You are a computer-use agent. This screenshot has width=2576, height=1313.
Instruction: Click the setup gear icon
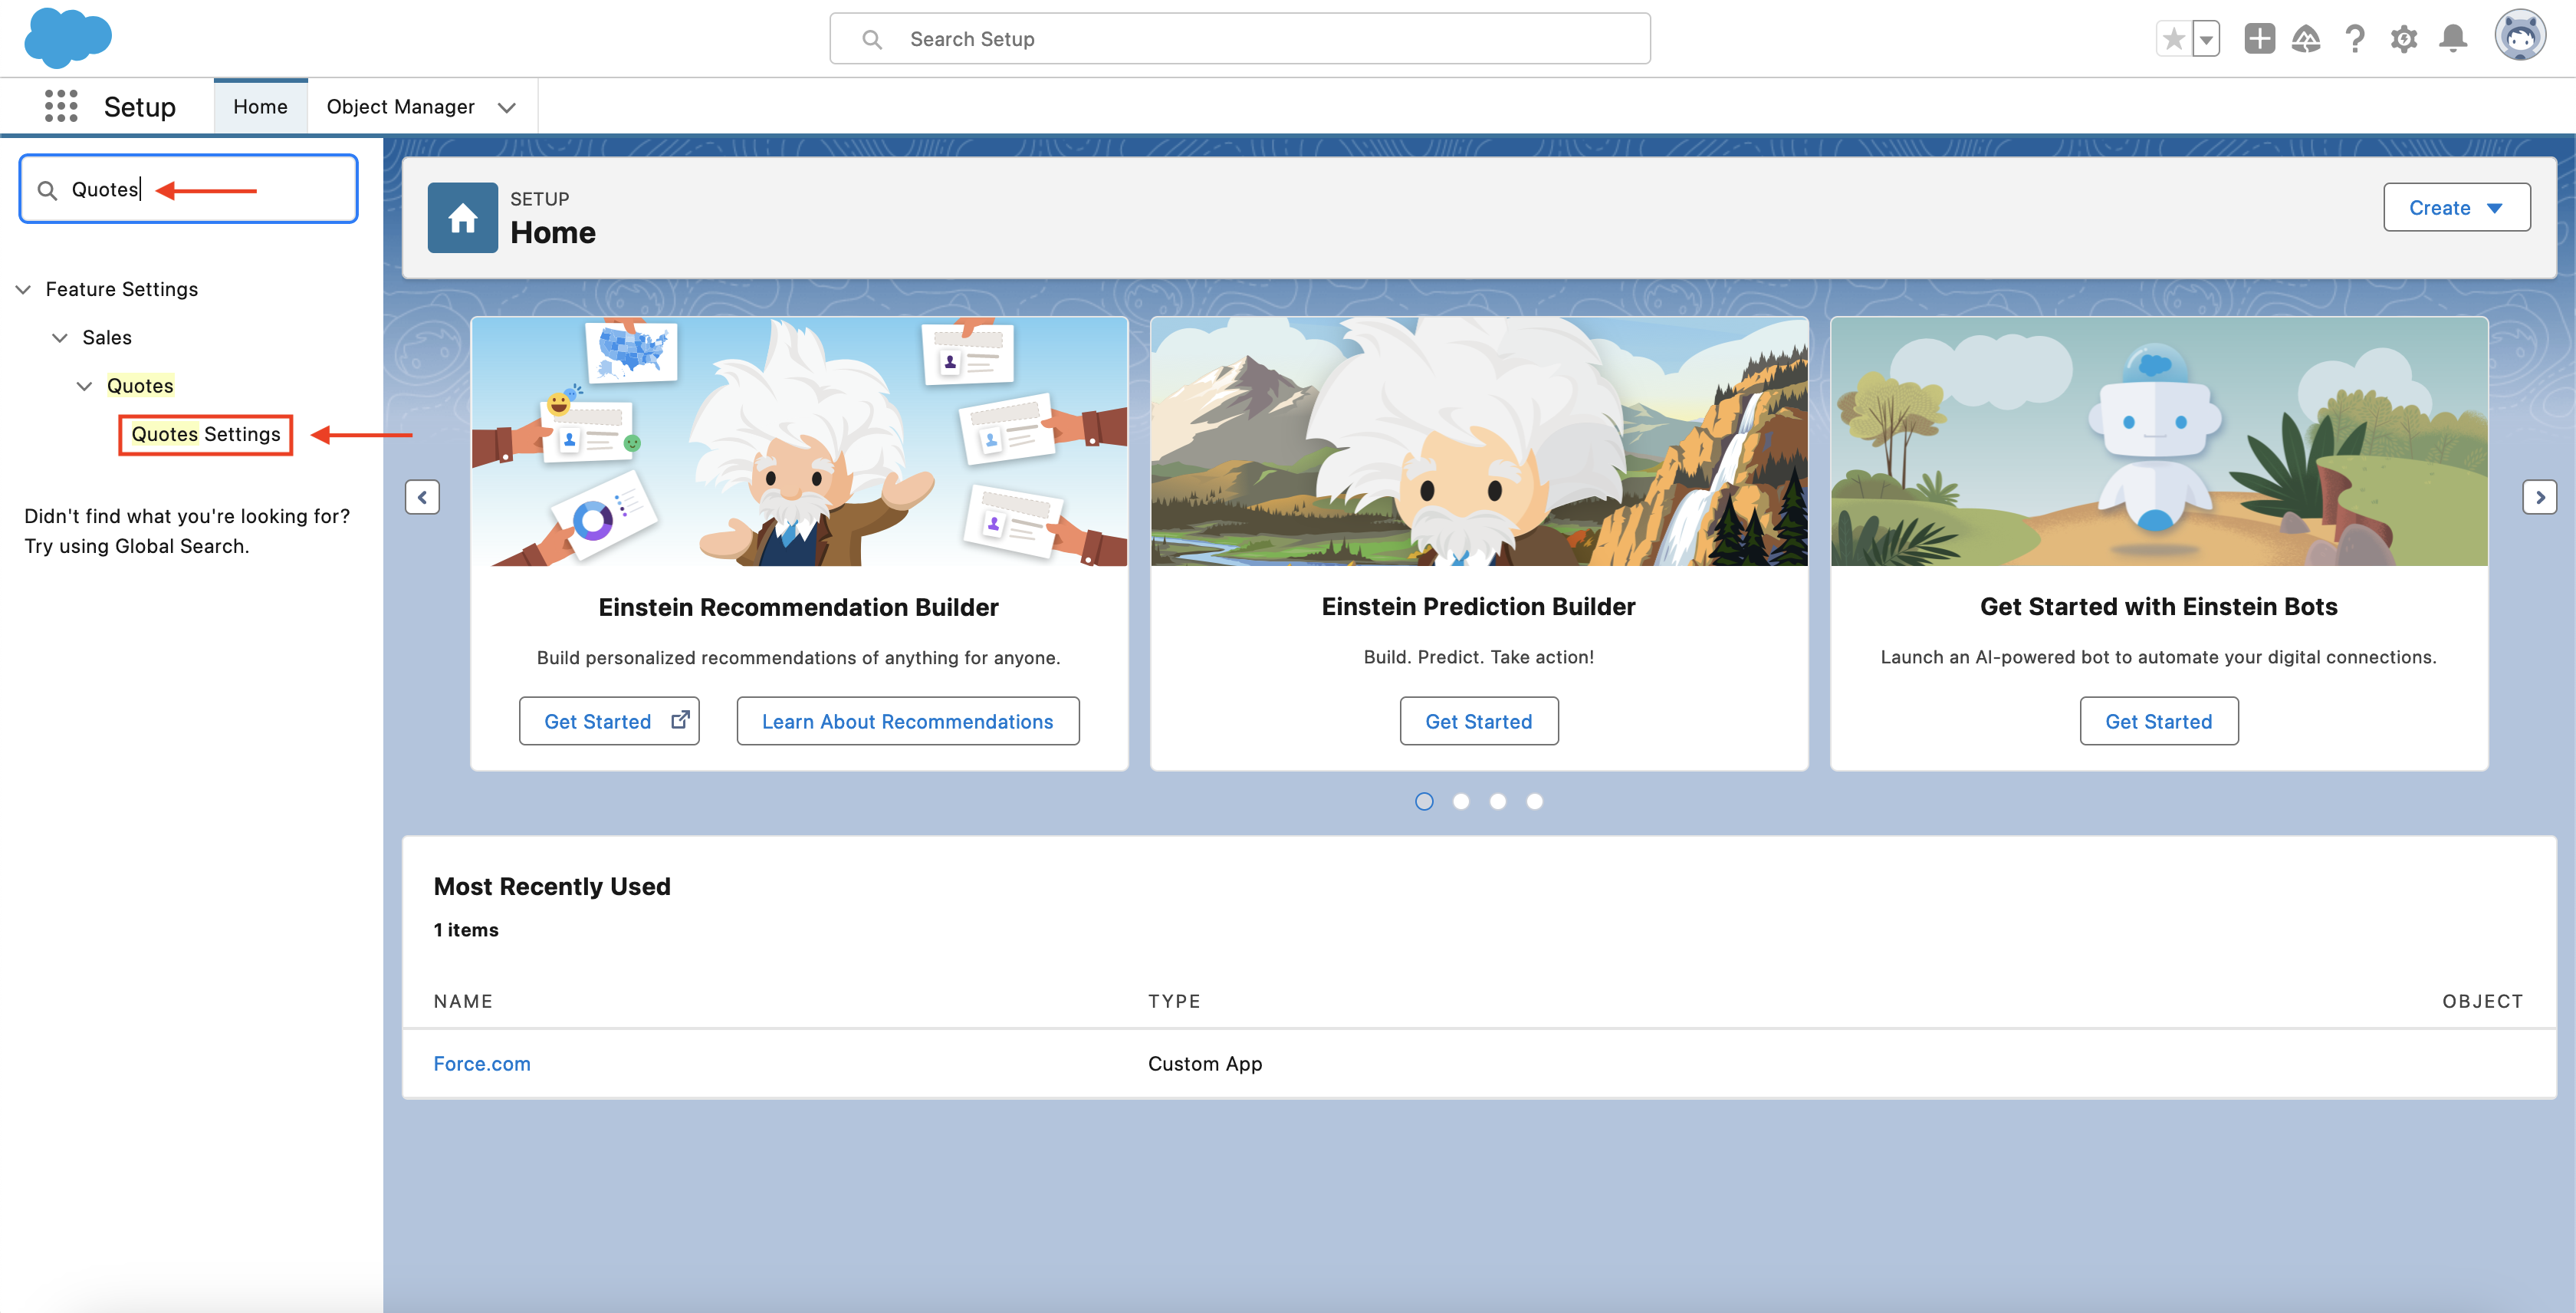click(2404, 39)
